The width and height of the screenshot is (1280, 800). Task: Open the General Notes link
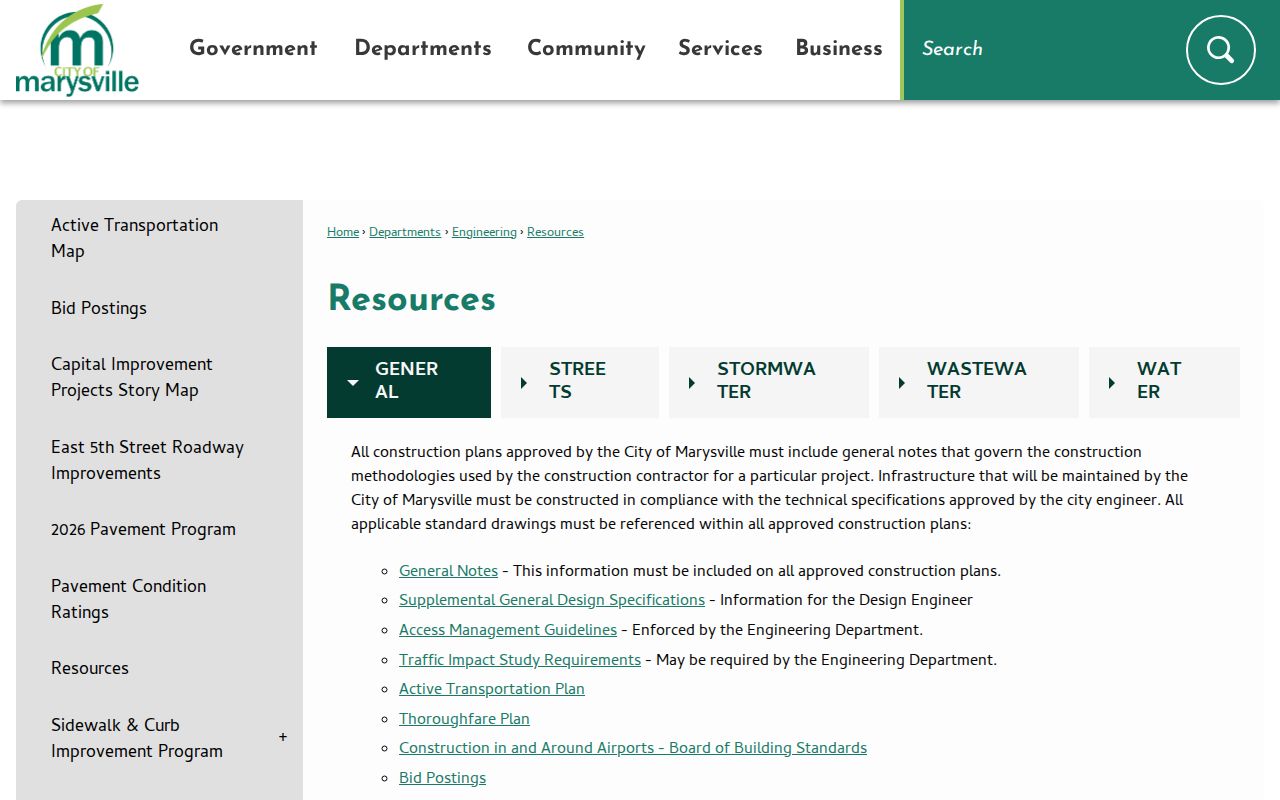tap(448, 571)
